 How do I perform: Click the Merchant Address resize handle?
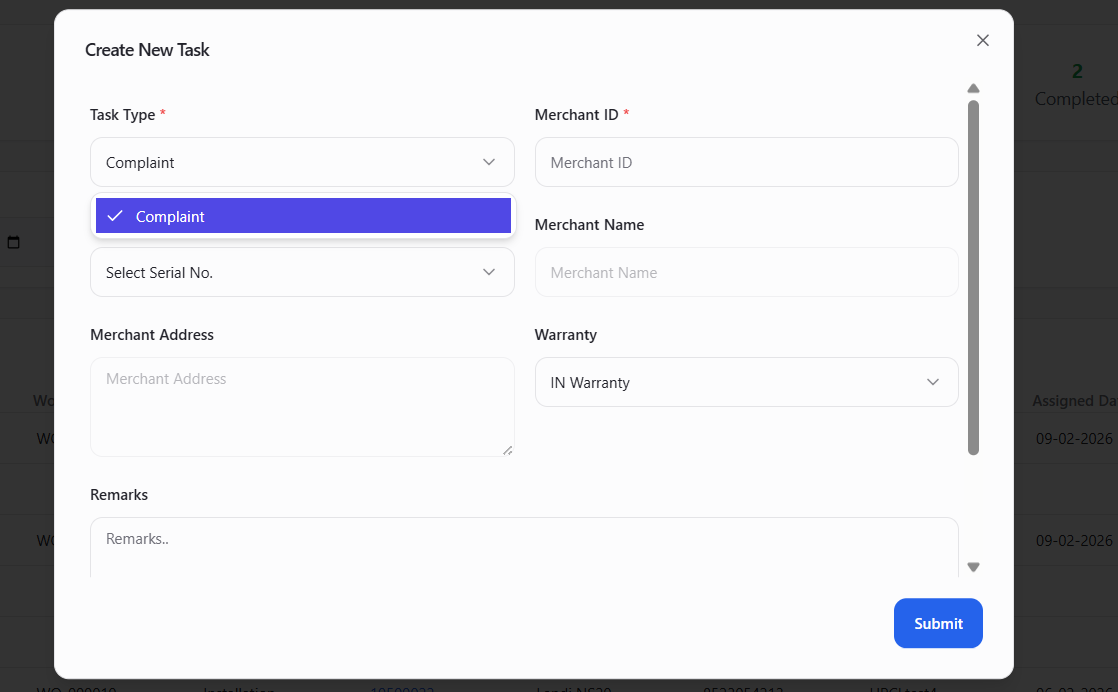tap(507, 450)
